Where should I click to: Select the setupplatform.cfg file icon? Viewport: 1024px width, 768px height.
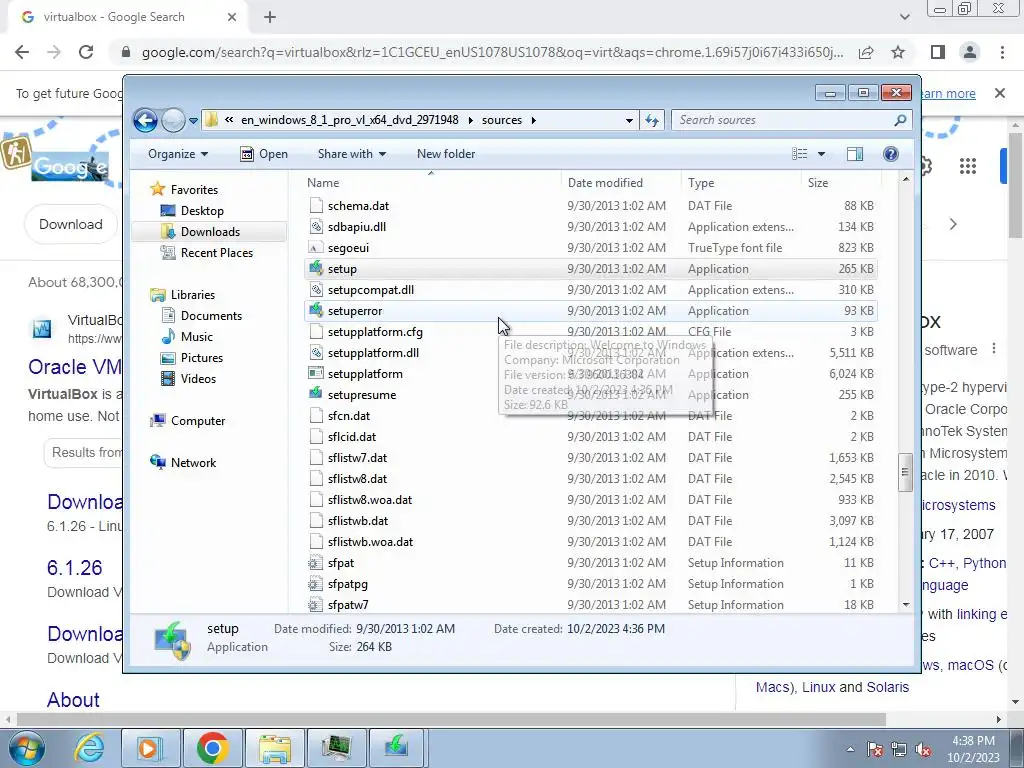[316, 332]
